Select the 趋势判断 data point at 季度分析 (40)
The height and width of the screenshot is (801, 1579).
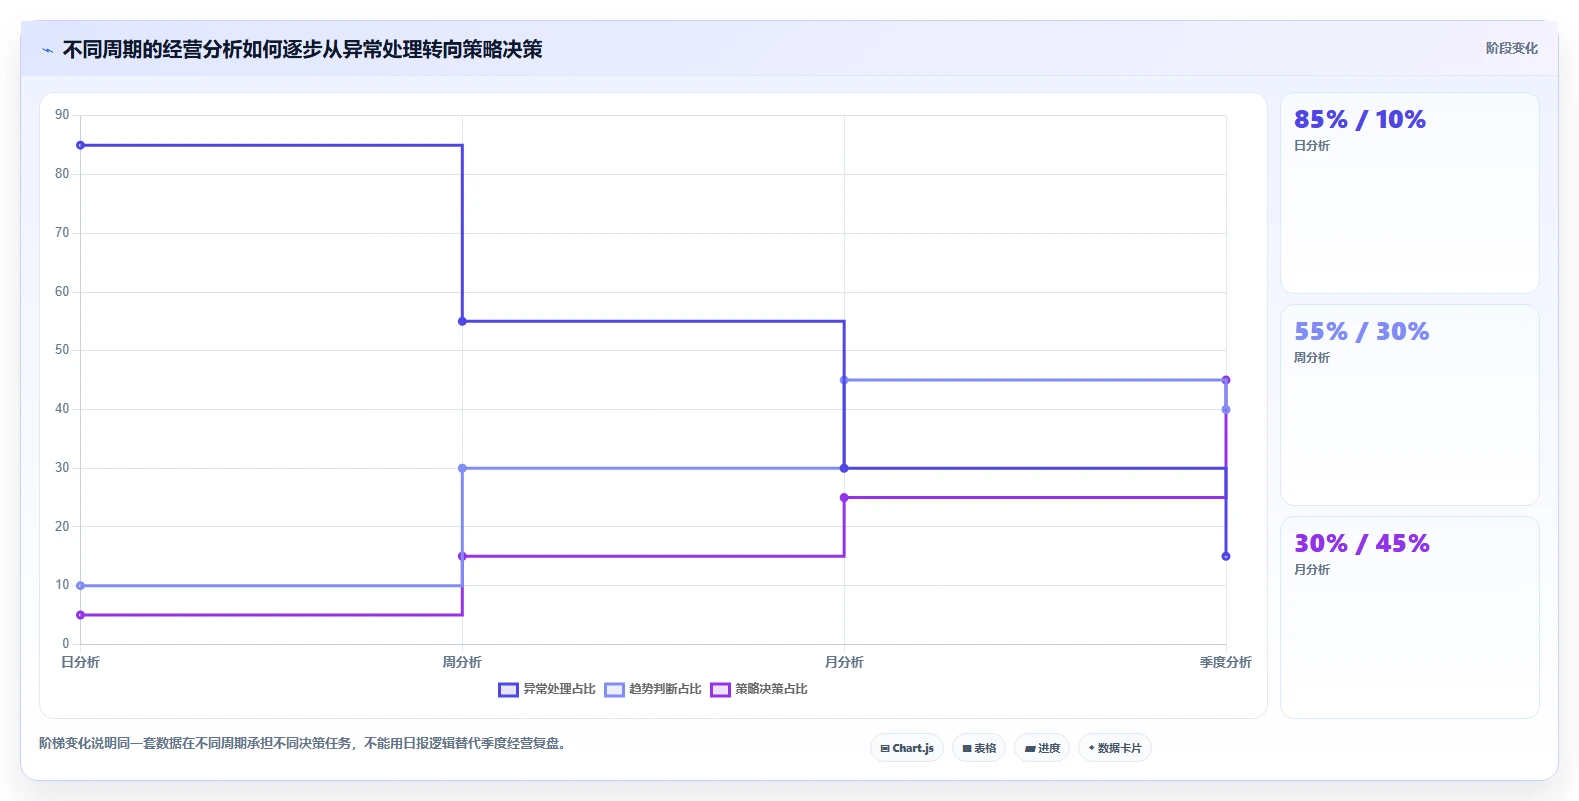point(1226,409)
